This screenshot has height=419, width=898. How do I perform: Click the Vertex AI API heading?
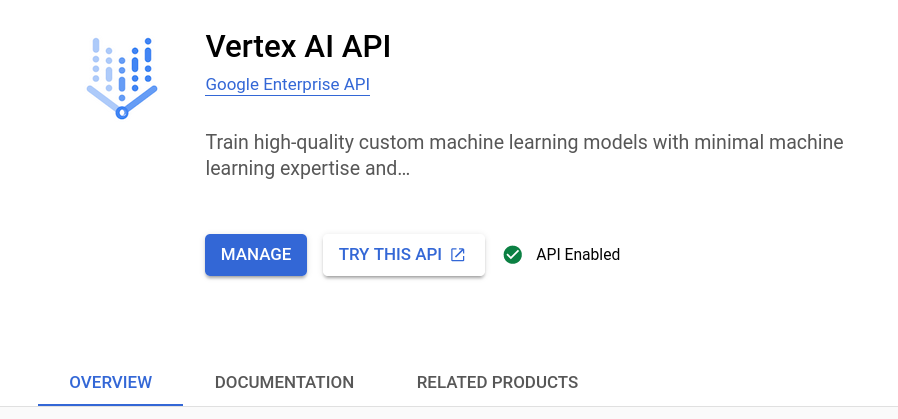tap(298, 46)
